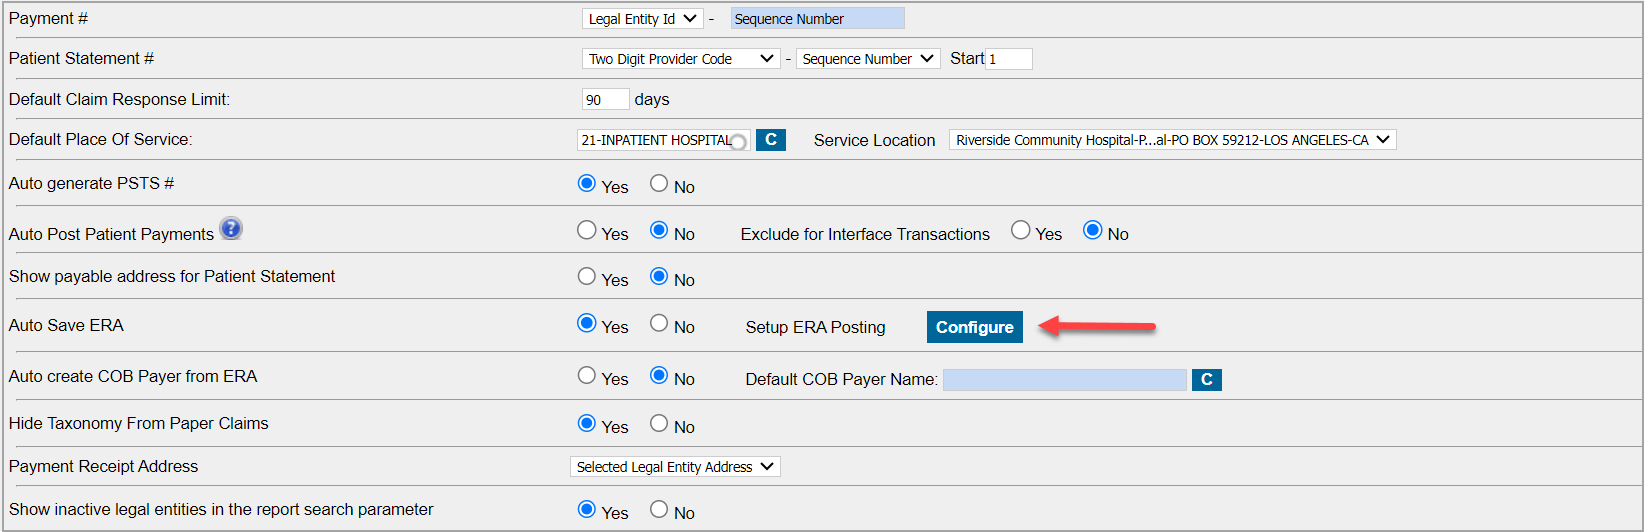Select Yes for Show payable address
Viewport: 1644px width, 532px height.
pyautogui.click(x=587, y=276)
